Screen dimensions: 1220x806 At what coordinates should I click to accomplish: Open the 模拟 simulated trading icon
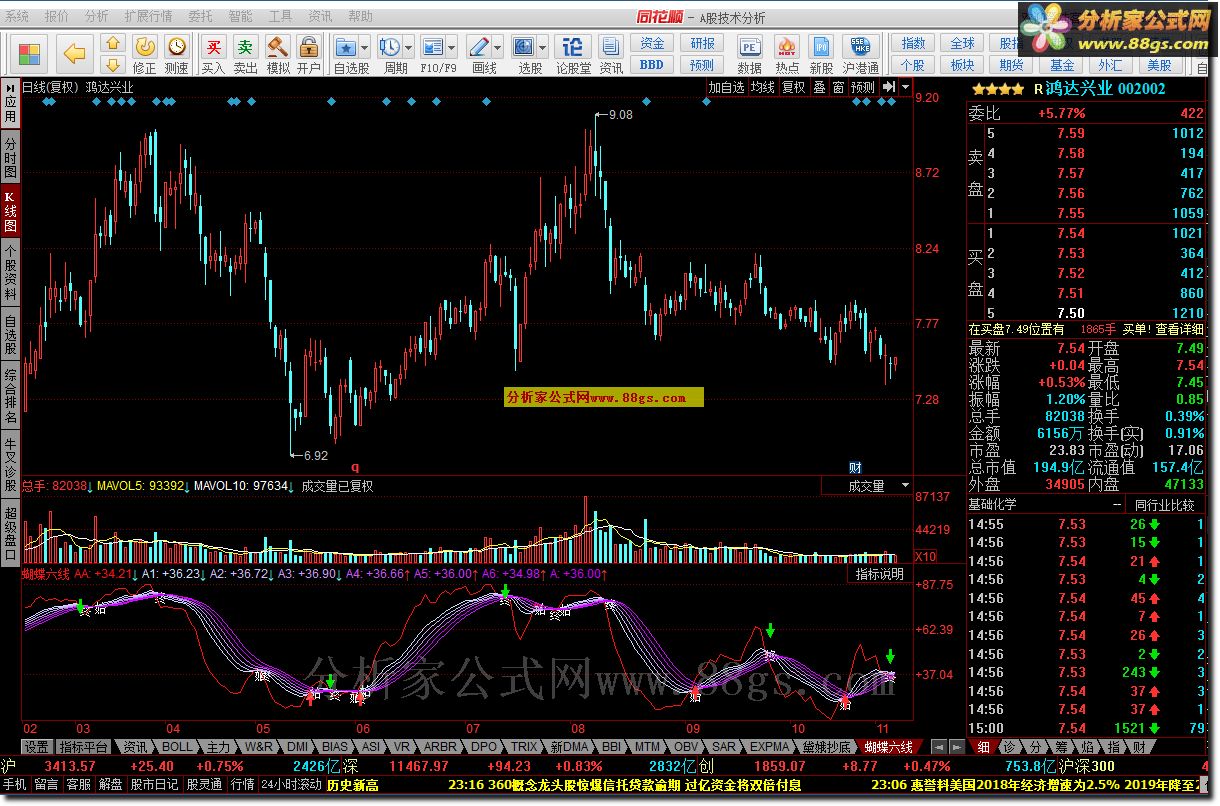click(x=278, y=54)
